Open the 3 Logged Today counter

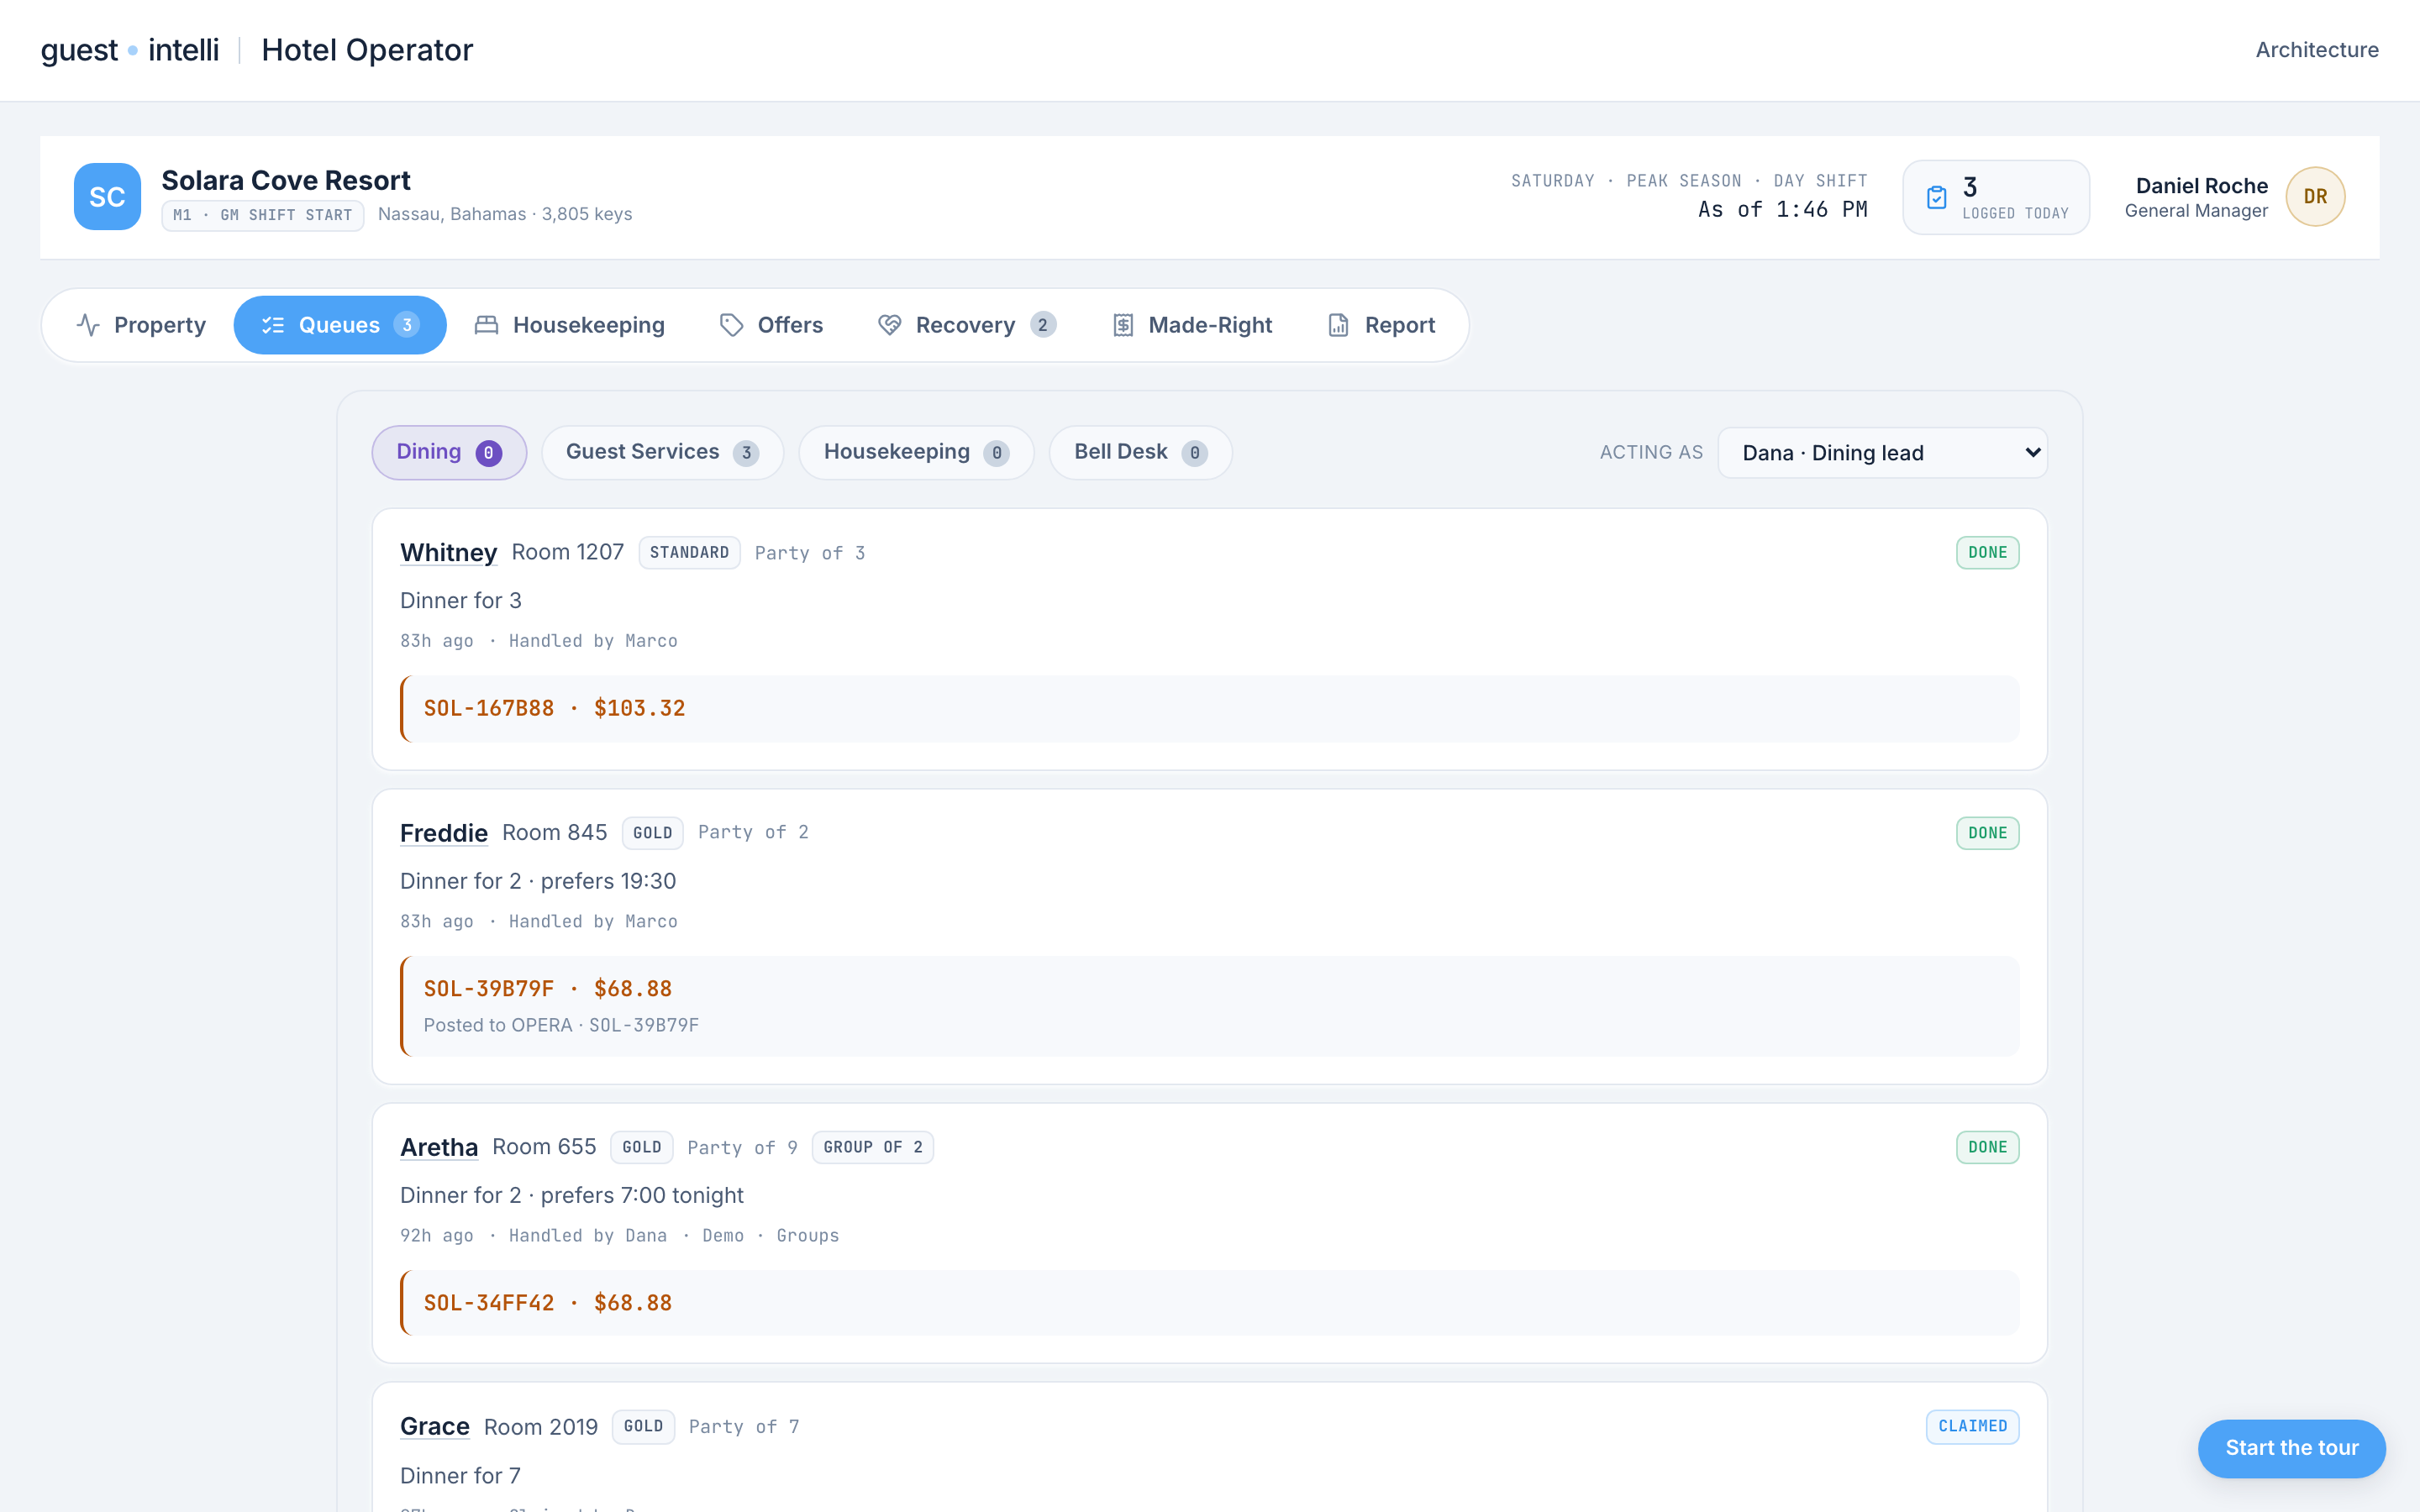pos(1995,197)
